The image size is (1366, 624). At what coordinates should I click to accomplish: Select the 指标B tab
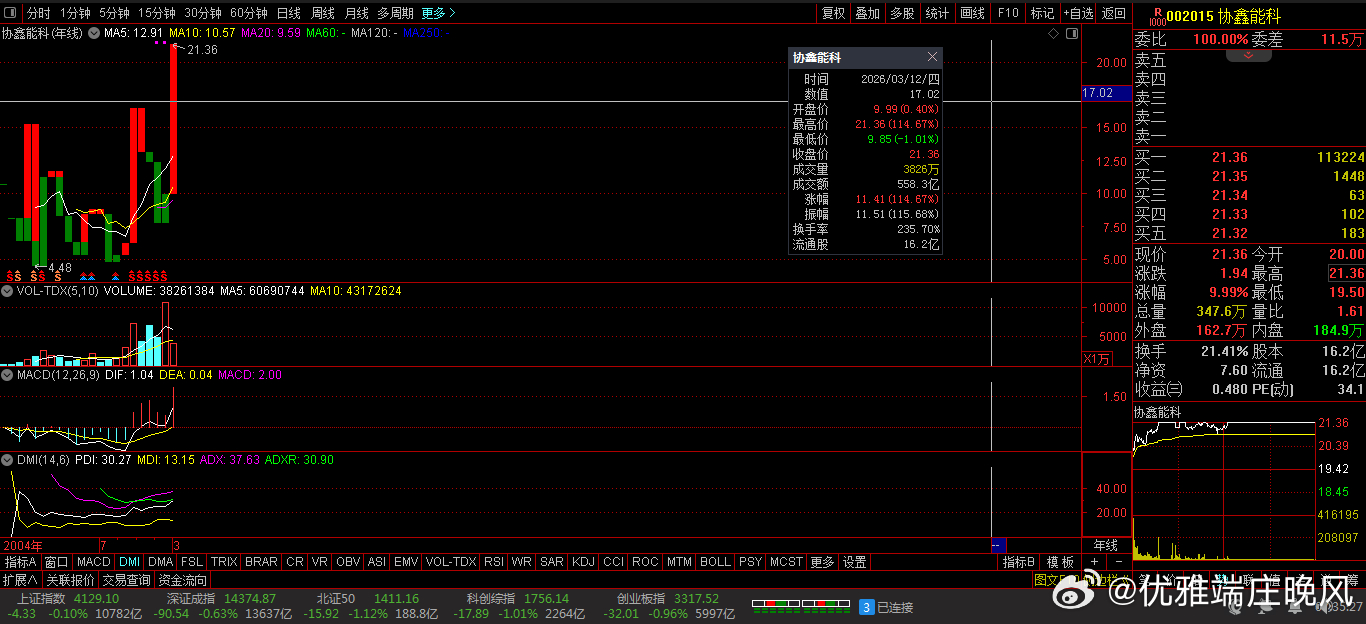click(x=1020, y=562)
